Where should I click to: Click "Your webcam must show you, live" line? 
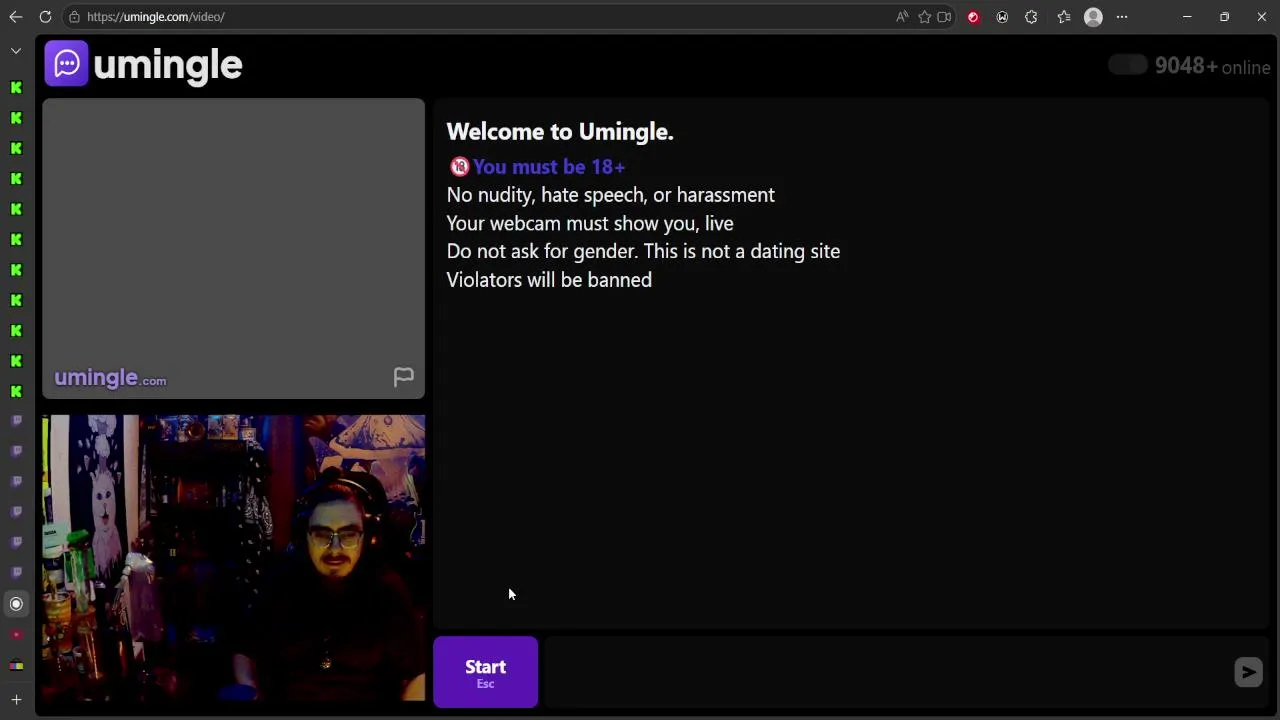coord(590,224)
